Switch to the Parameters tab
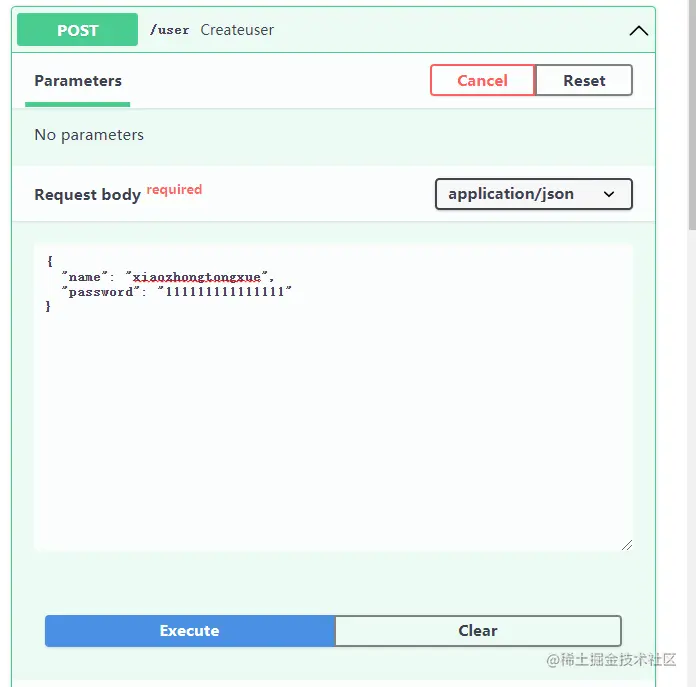Screen dimensions: 696x687 click(x=78, y=81)
